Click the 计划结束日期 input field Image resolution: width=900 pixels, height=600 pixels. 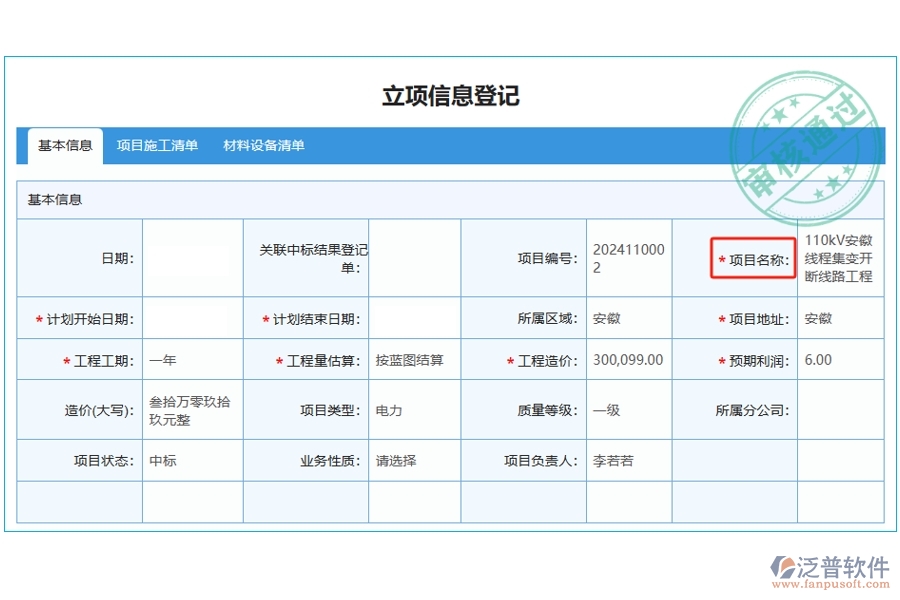pyautogui.click(x=413, y=319)
